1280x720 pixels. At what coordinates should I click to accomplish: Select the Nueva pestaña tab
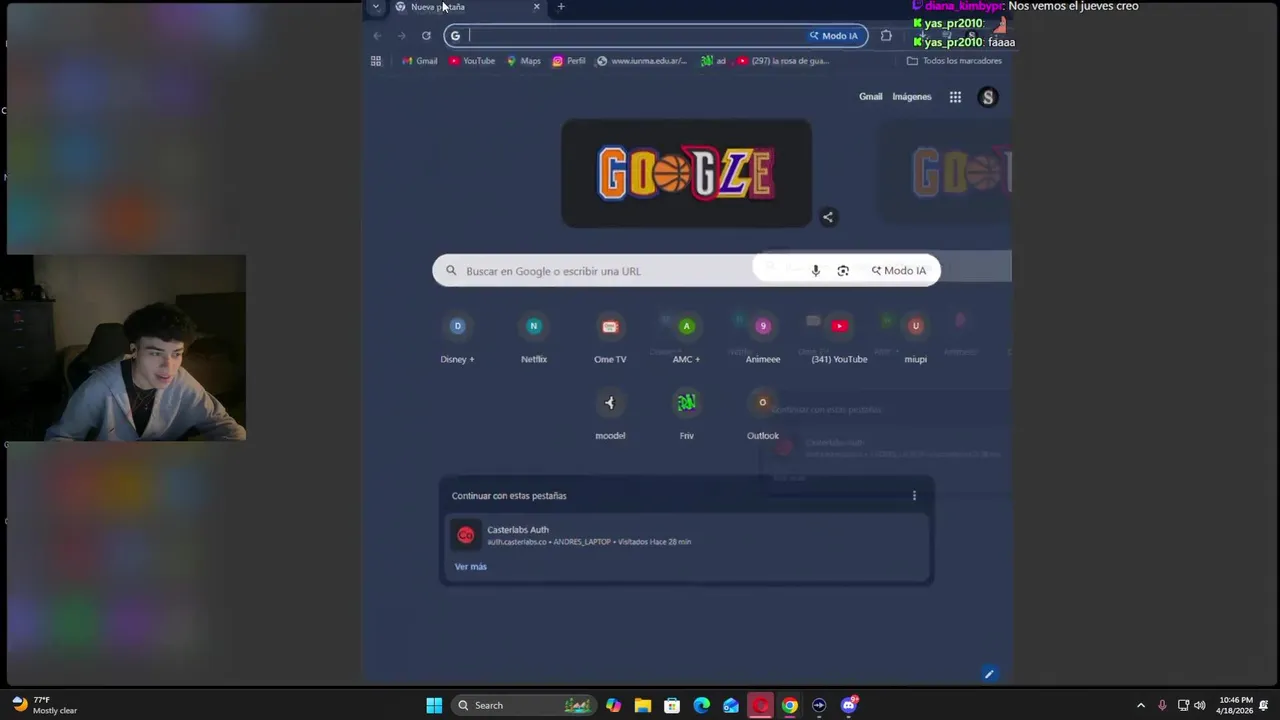[x=466, y=7]
